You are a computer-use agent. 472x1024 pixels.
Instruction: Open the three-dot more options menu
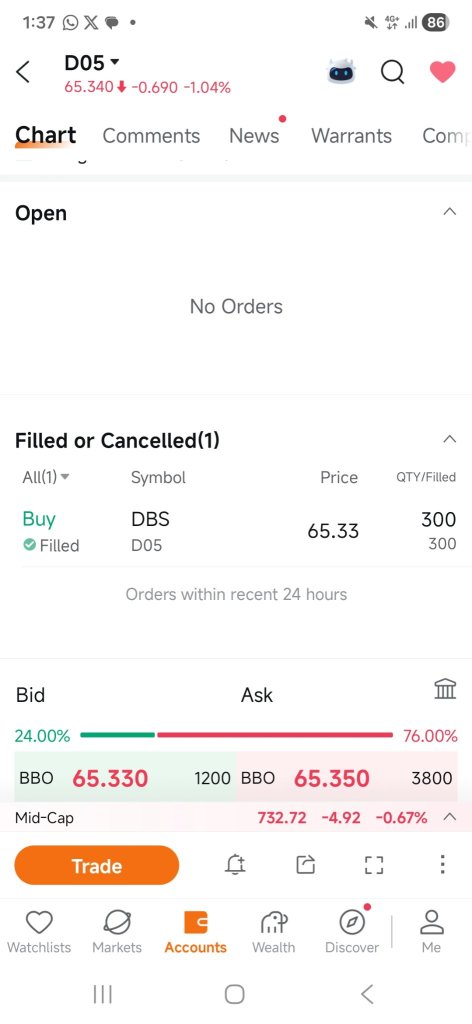[x=442, y=864]
